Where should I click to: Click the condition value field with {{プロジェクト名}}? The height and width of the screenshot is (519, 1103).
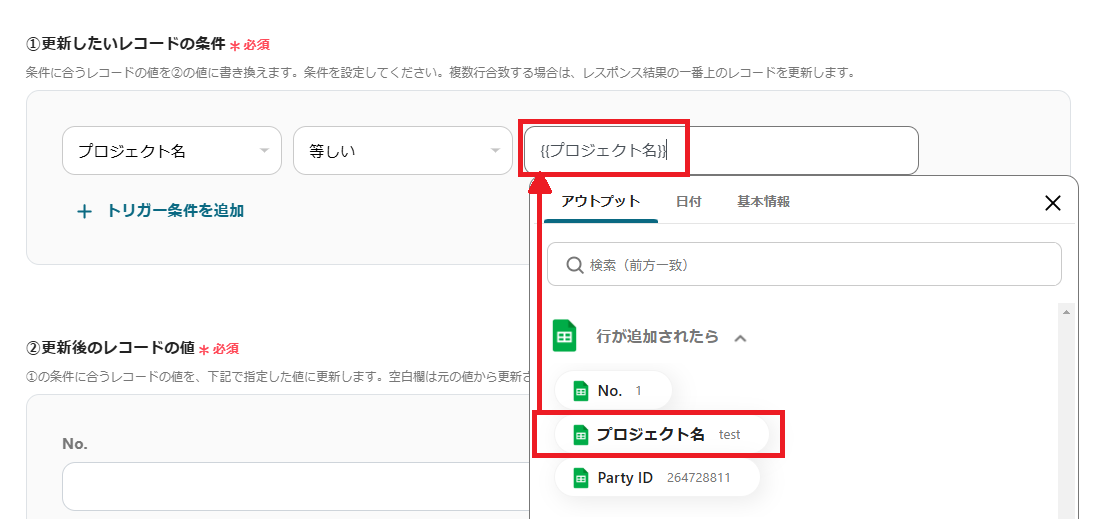720,151
